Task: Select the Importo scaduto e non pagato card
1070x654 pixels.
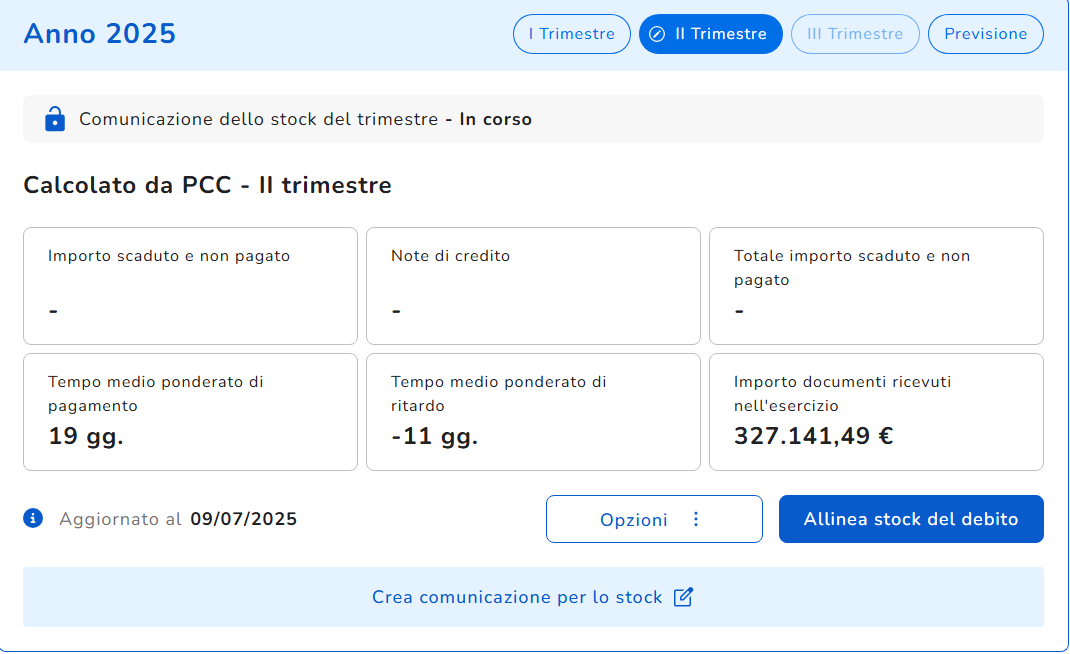Action: [x=190, y=286]
